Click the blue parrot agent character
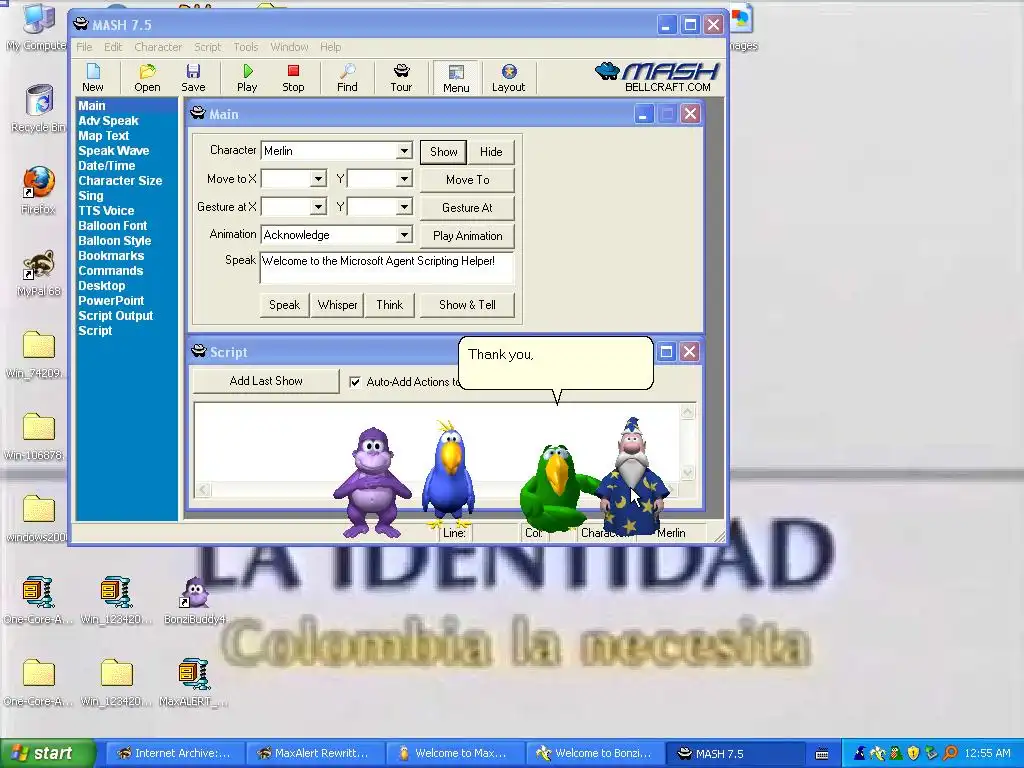The width and height of the screenshot is (1024, 768). [448, 474]
